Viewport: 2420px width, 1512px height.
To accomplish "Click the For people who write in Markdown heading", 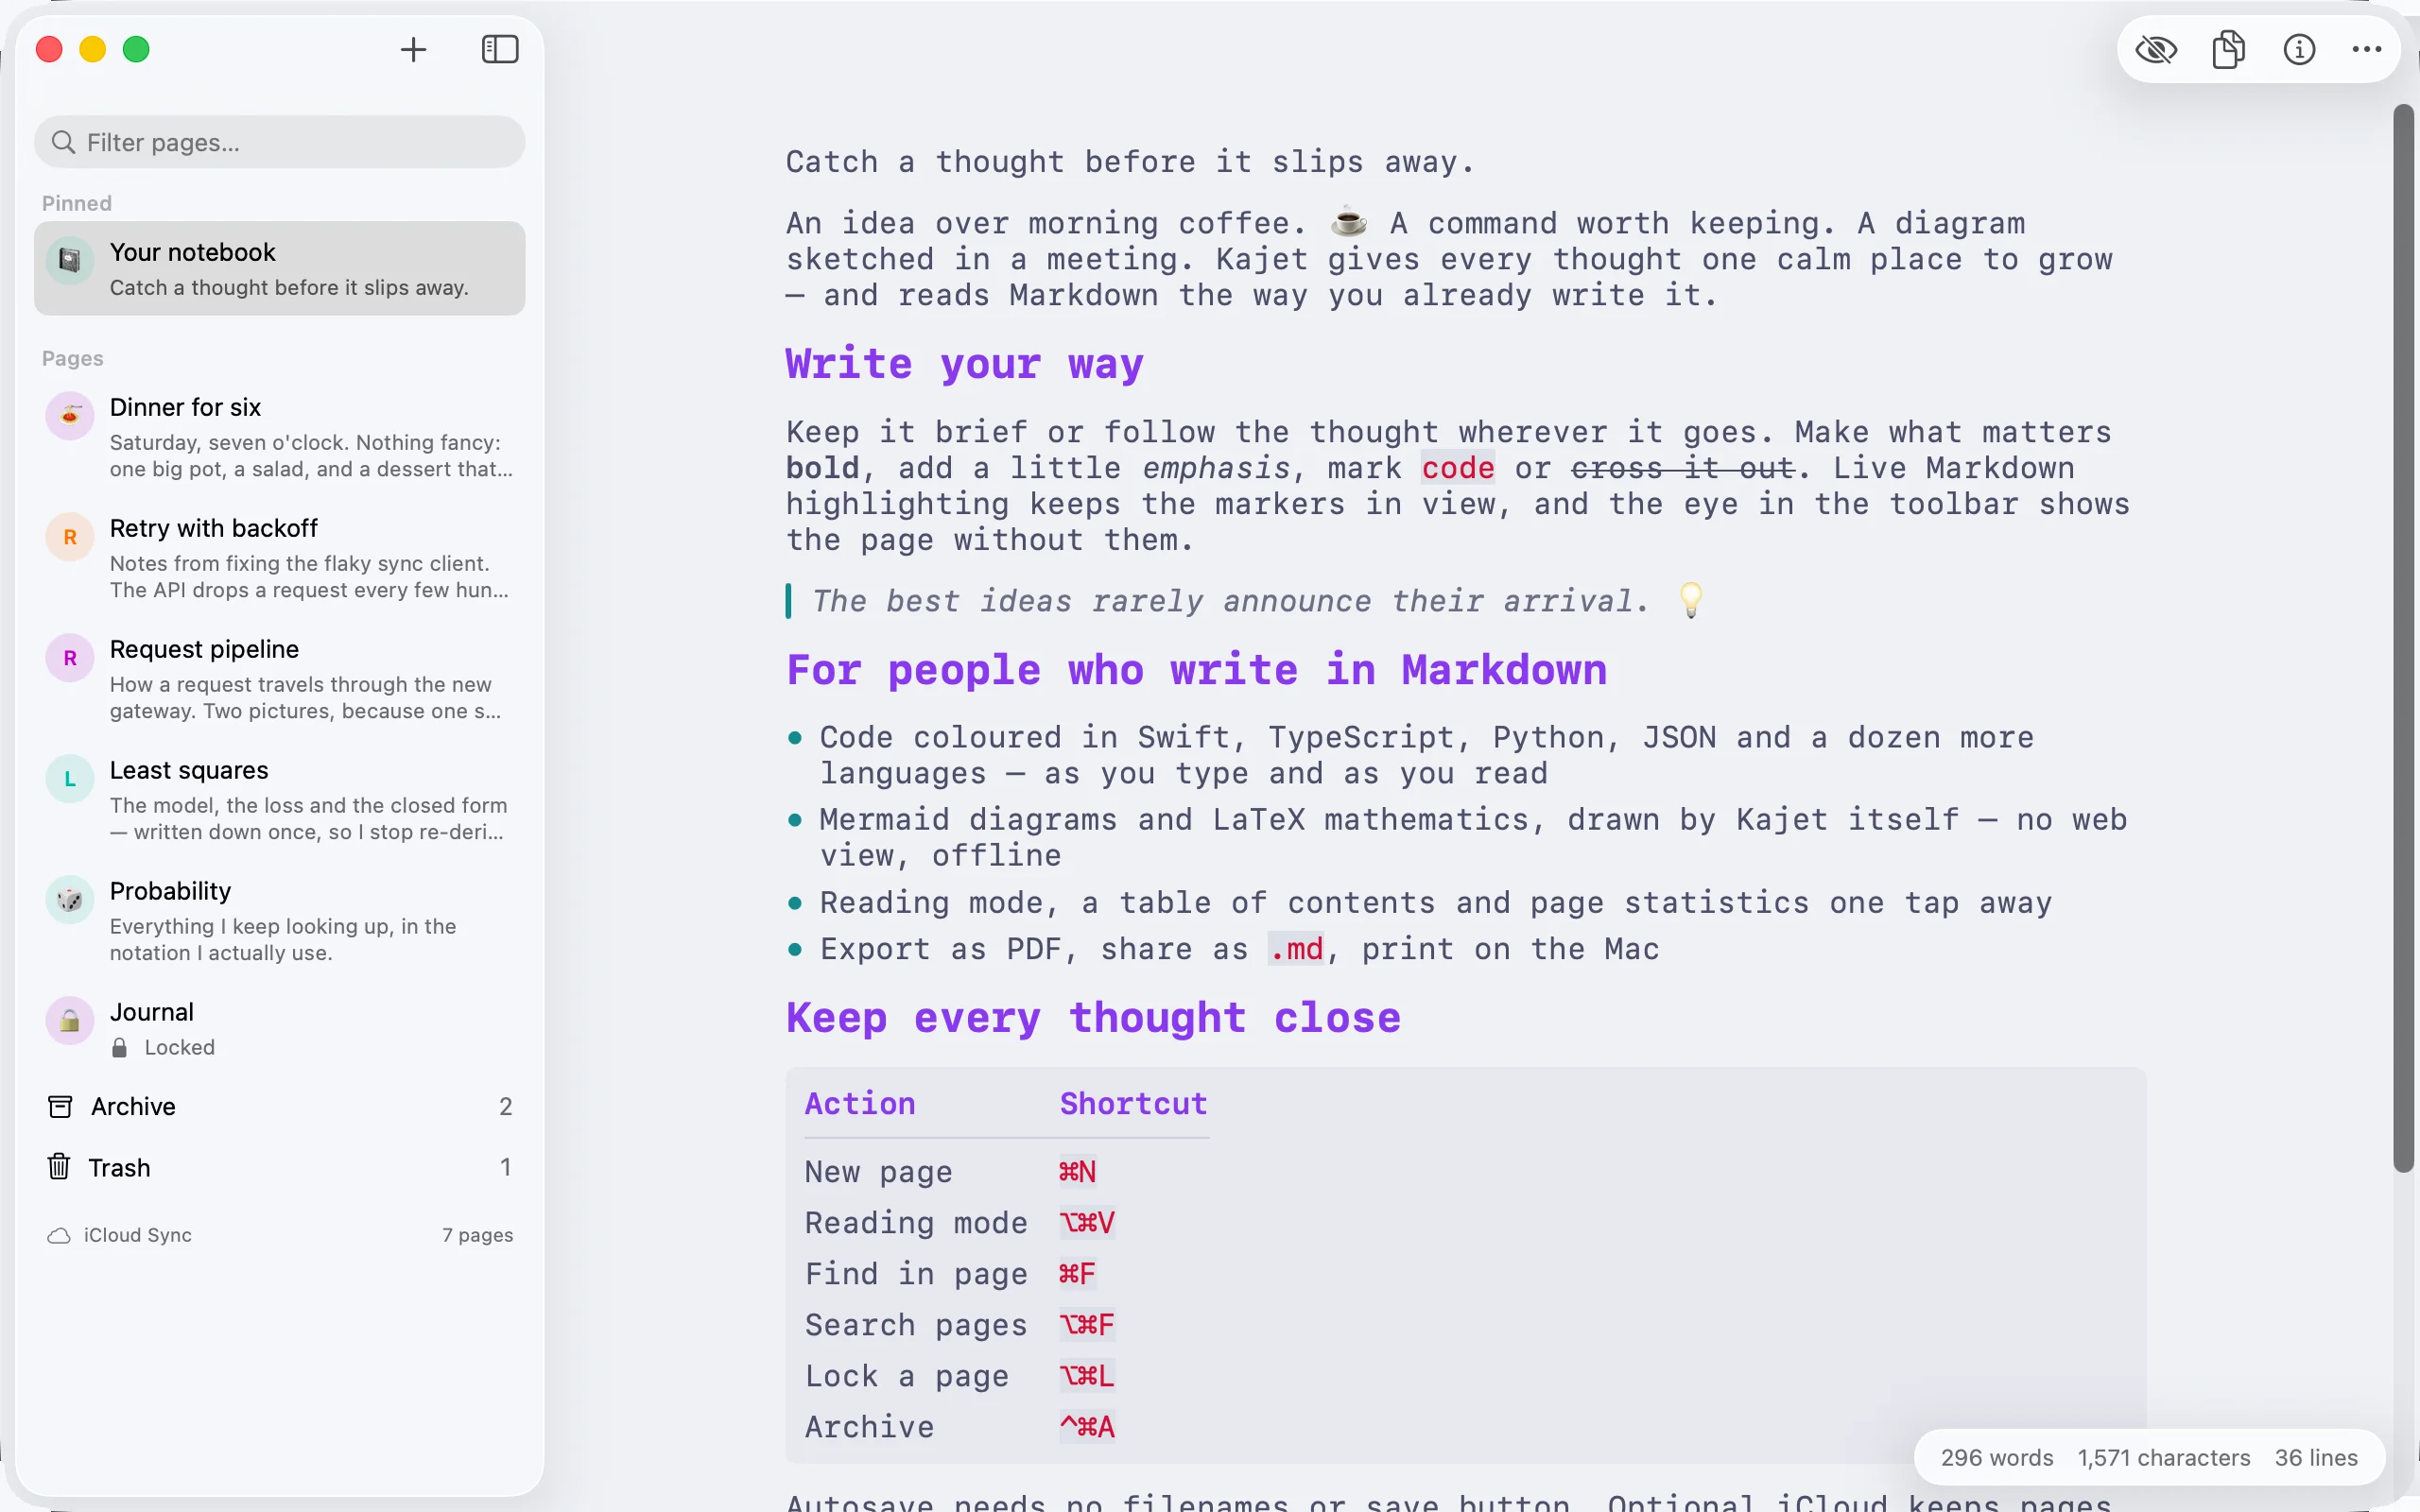I will coord(1196,670).
